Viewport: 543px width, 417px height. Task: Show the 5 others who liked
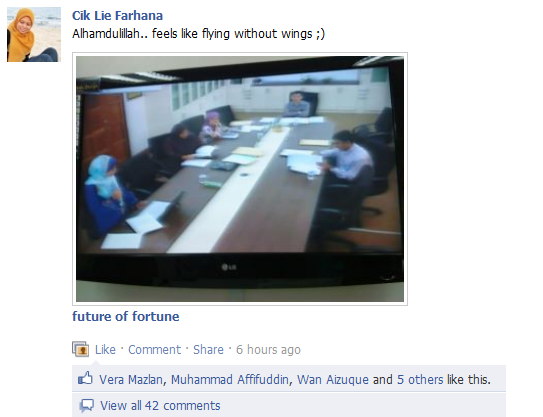coord(420,380)
